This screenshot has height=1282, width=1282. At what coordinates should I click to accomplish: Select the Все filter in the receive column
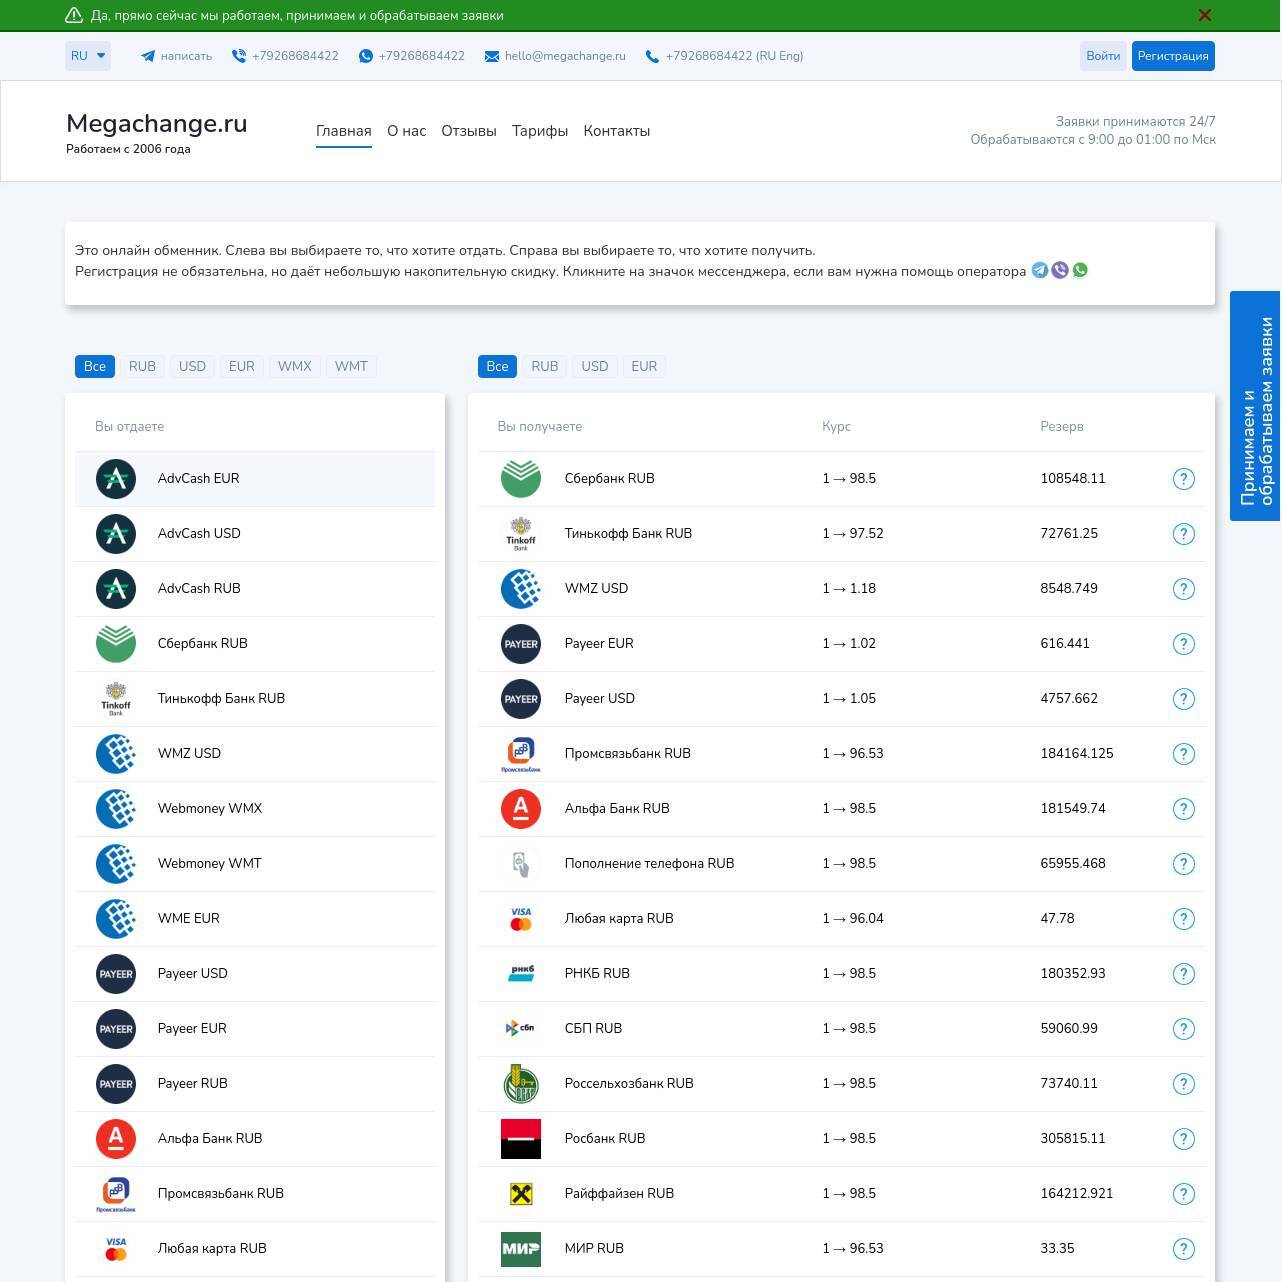click(497, 366)
